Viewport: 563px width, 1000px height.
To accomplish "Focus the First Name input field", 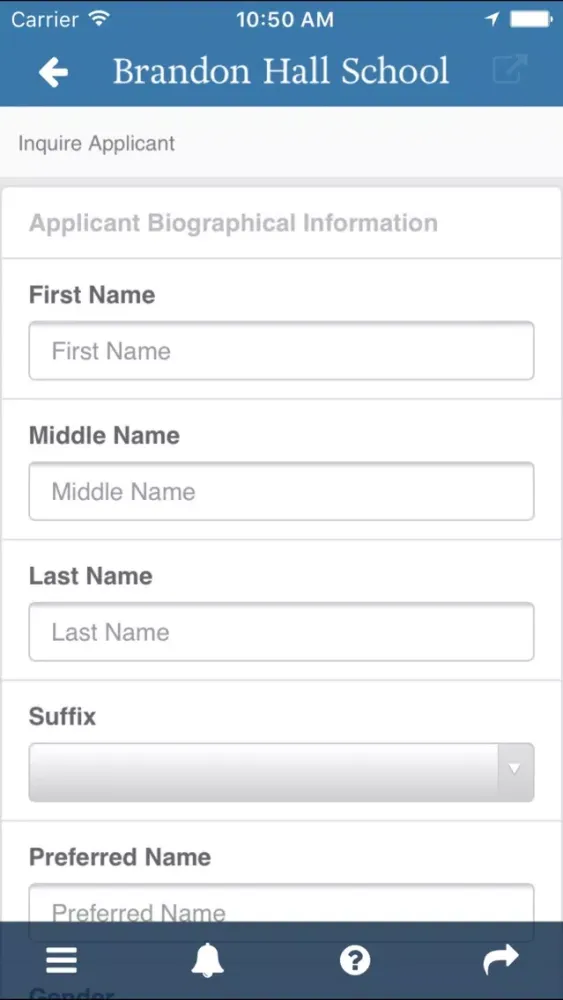I will pos(281,351).
